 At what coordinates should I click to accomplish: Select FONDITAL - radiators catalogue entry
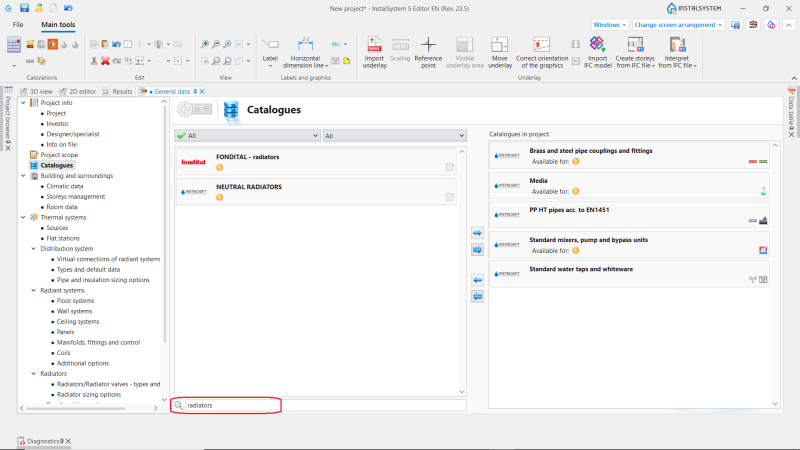click(316, 162)
